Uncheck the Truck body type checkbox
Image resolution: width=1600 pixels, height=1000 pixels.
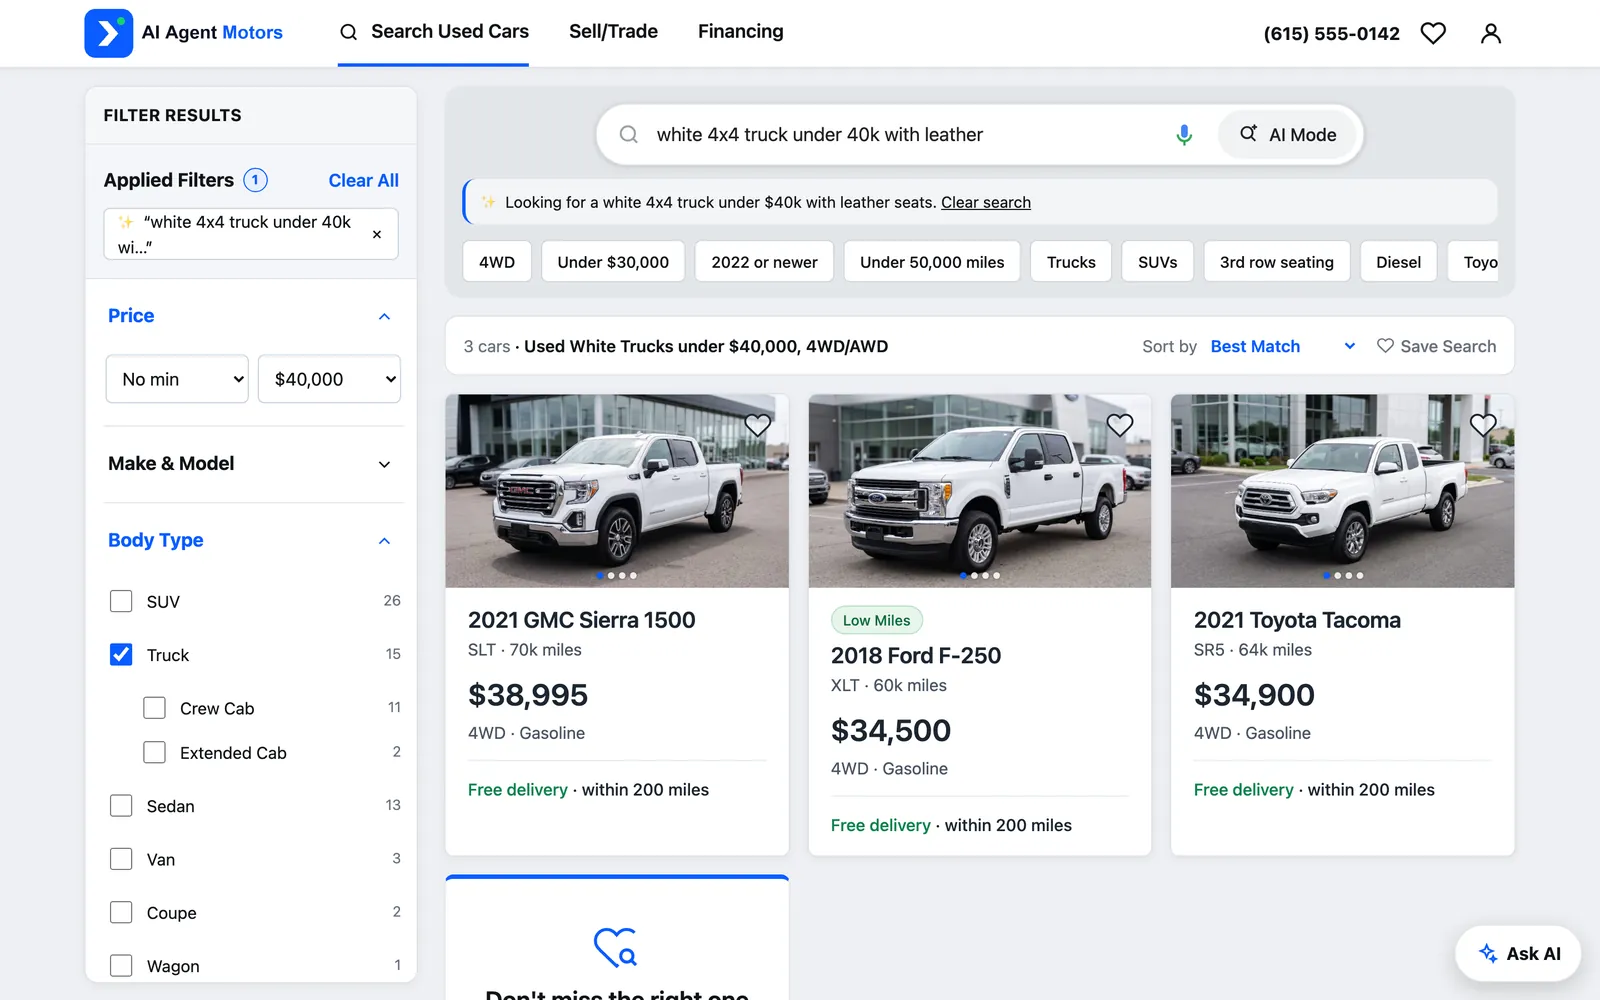121,654
